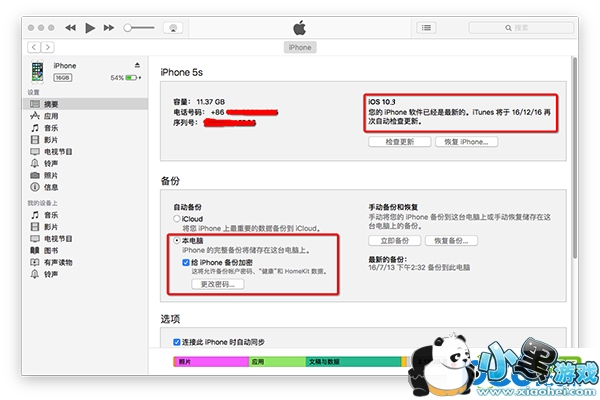Click the iOS 10.3 version text
This screenshot has width=600, height=400.
(x=382, y=102)
